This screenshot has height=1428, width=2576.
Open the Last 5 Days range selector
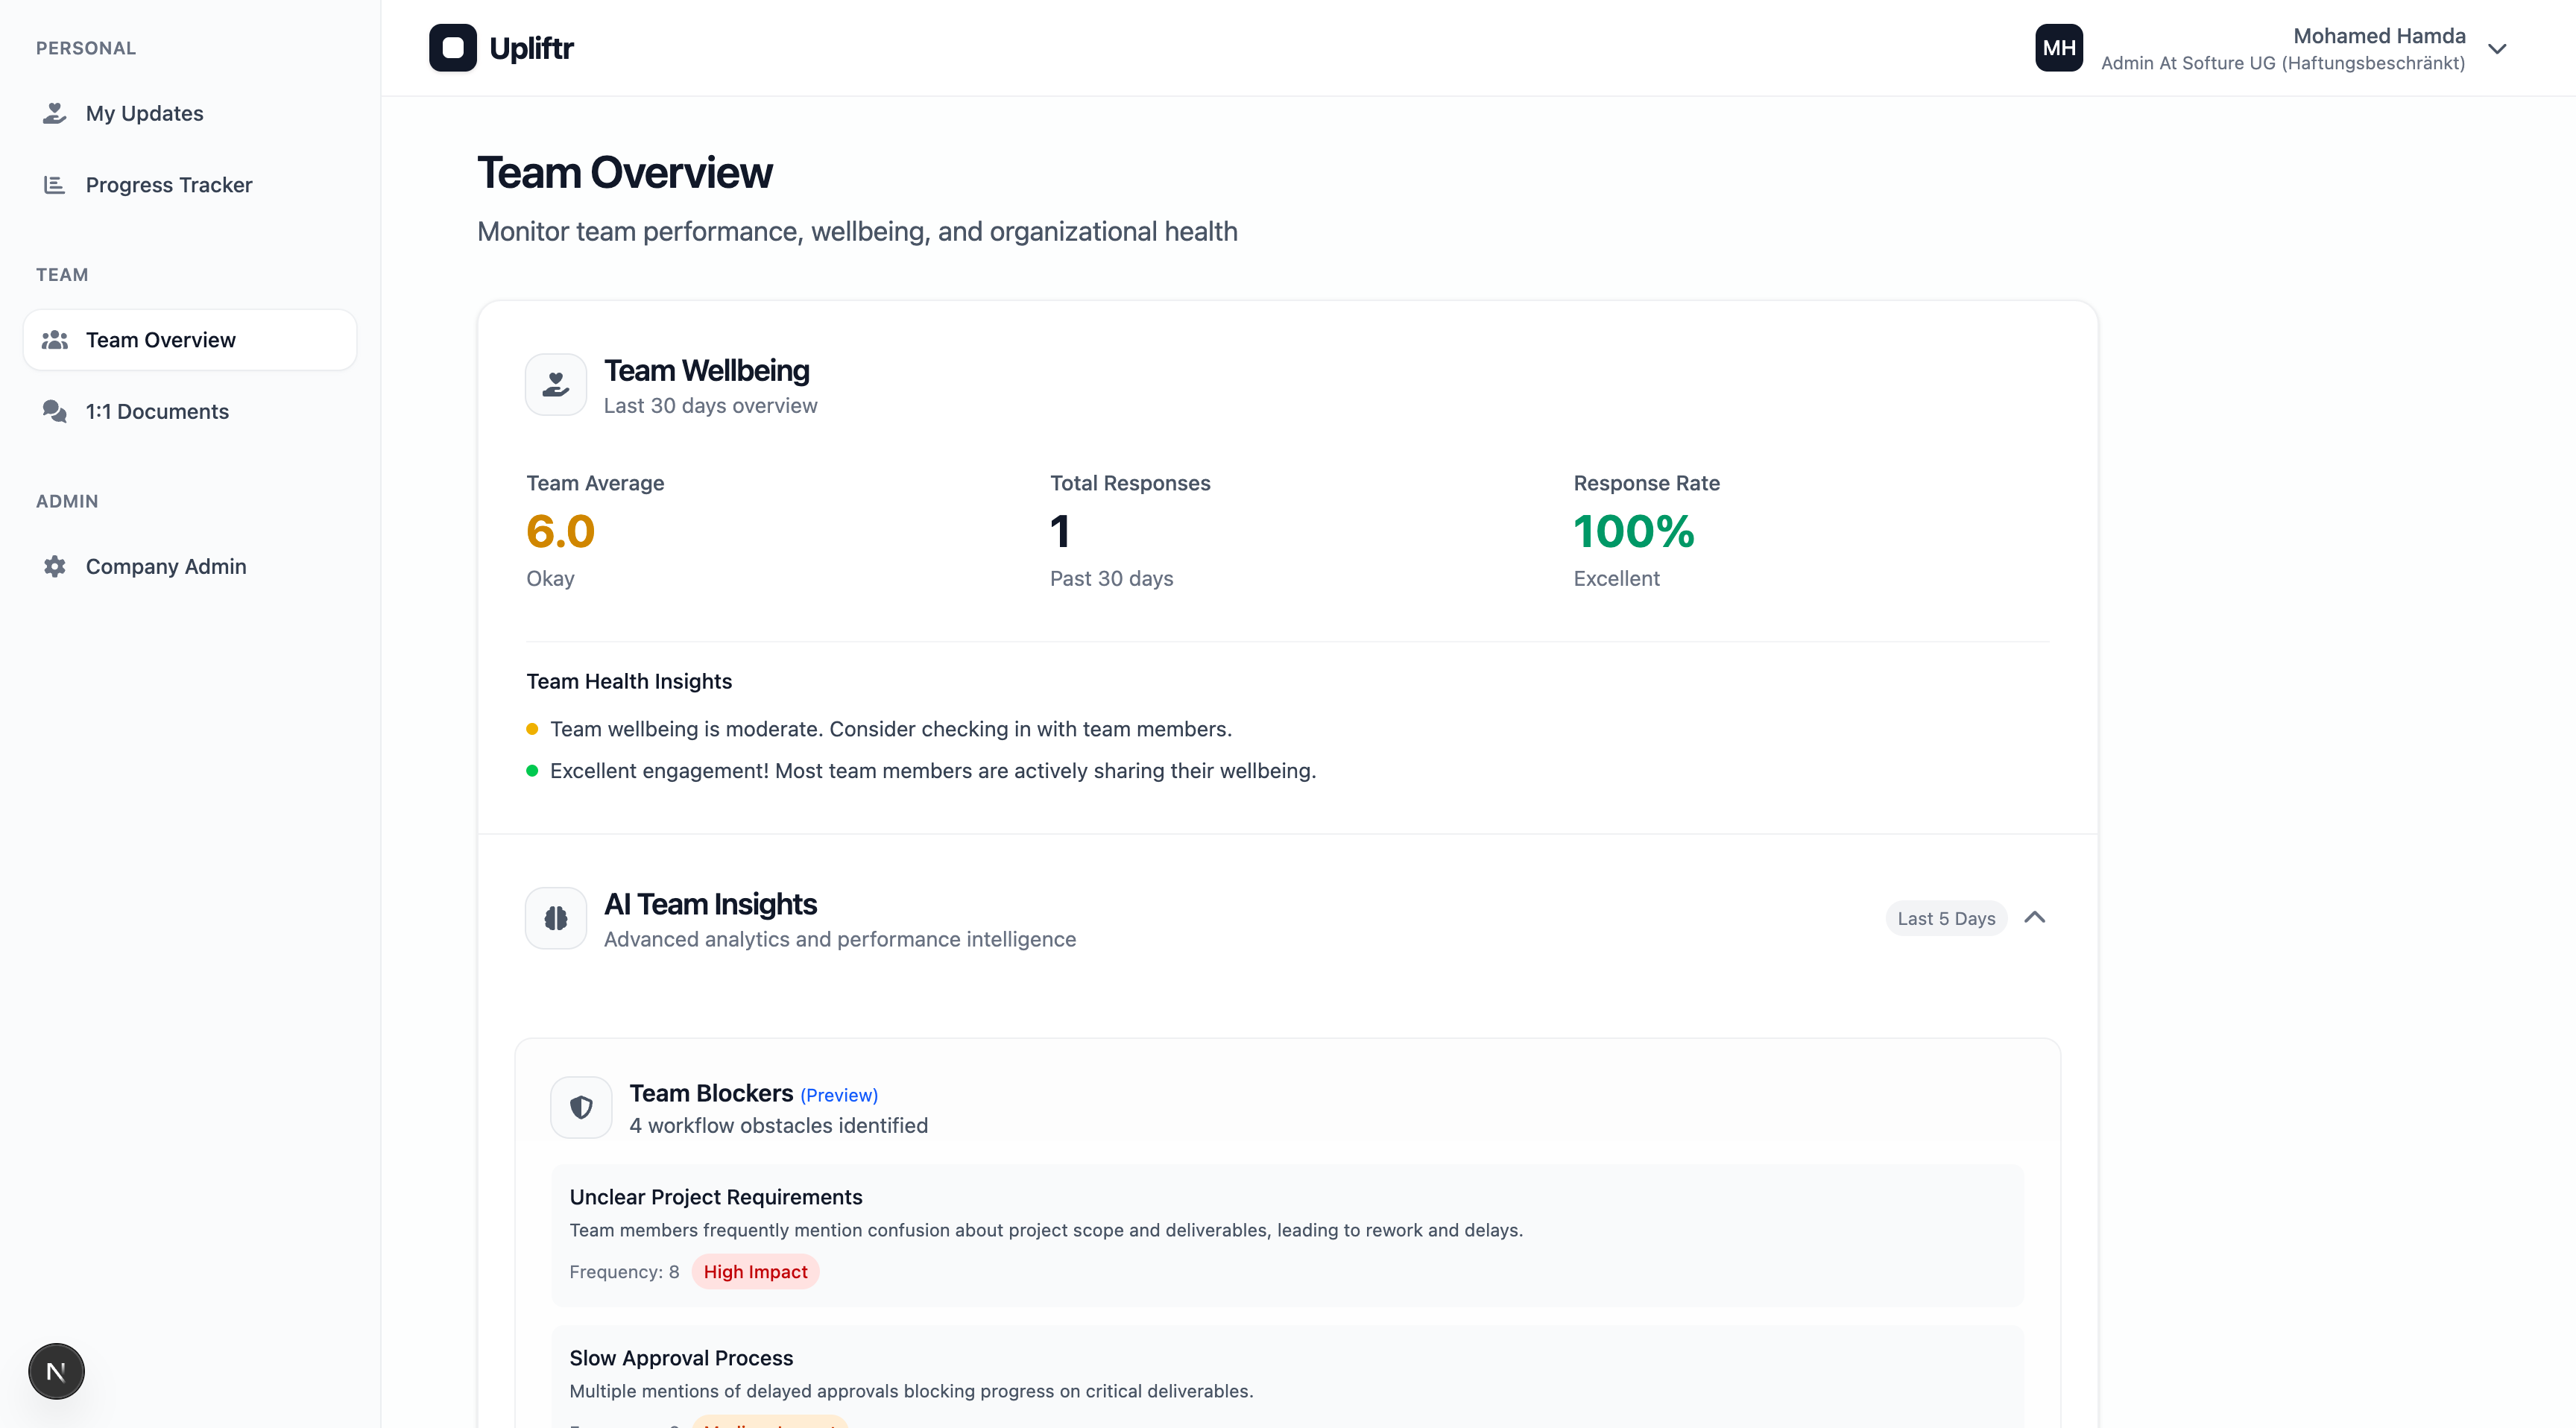coord(1945,918)
